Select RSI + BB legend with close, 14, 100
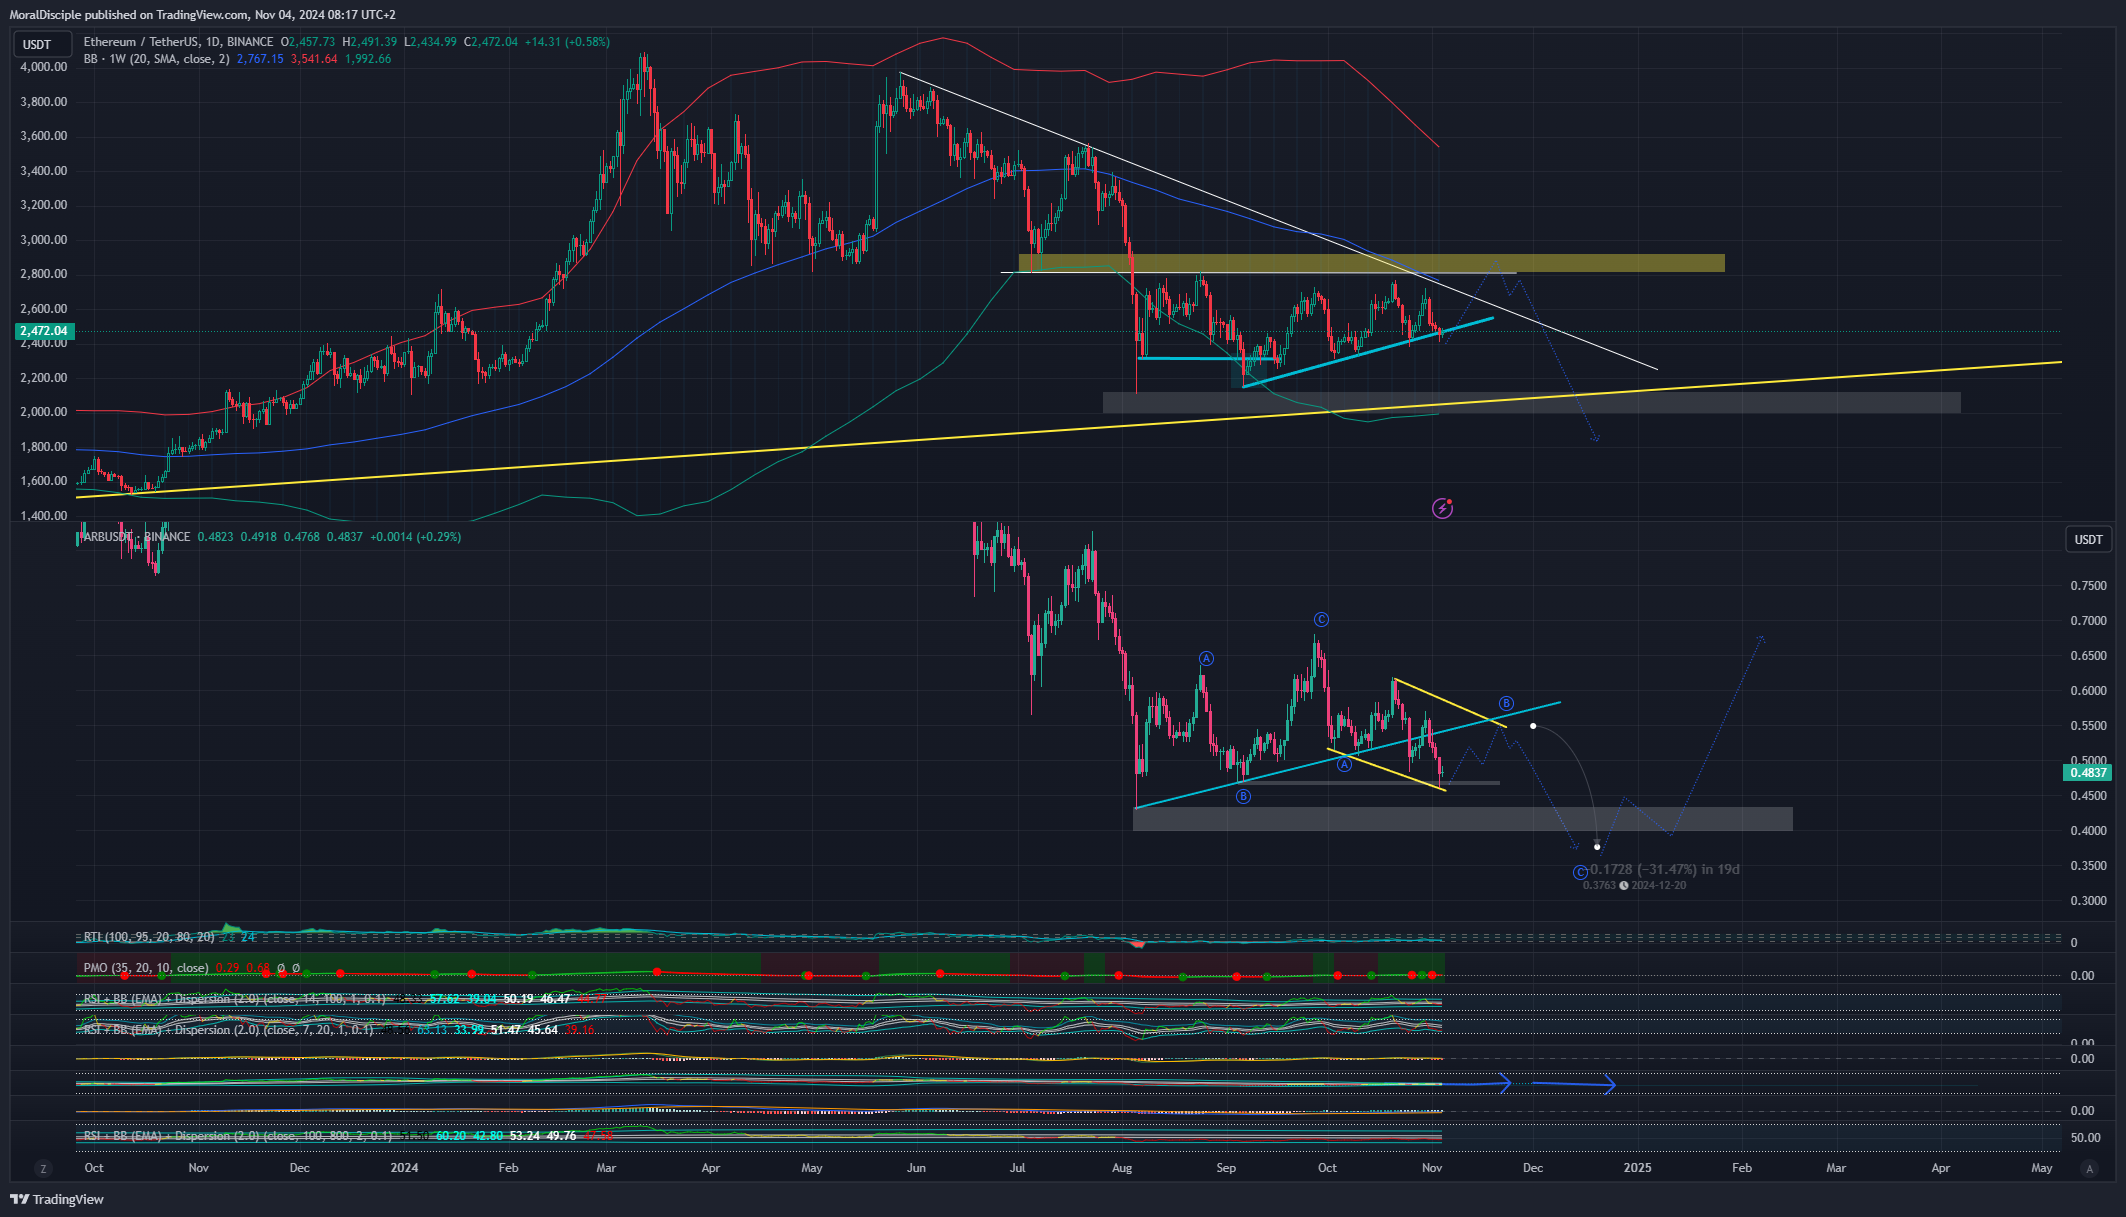This screenshot has width=2126, height=1217. click(x=235, y=999)
